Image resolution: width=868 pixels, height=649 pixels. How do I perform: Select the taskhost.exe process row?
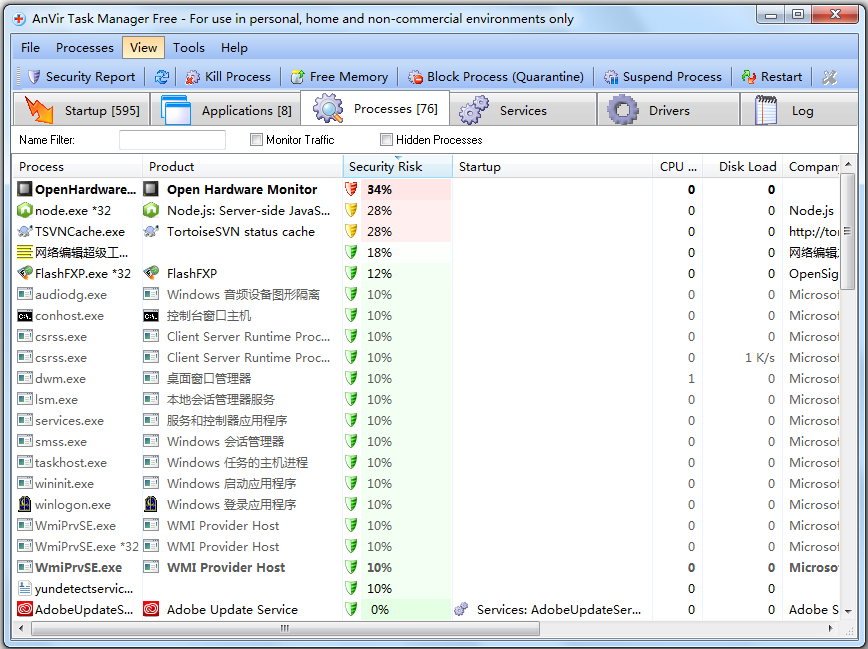426,463
